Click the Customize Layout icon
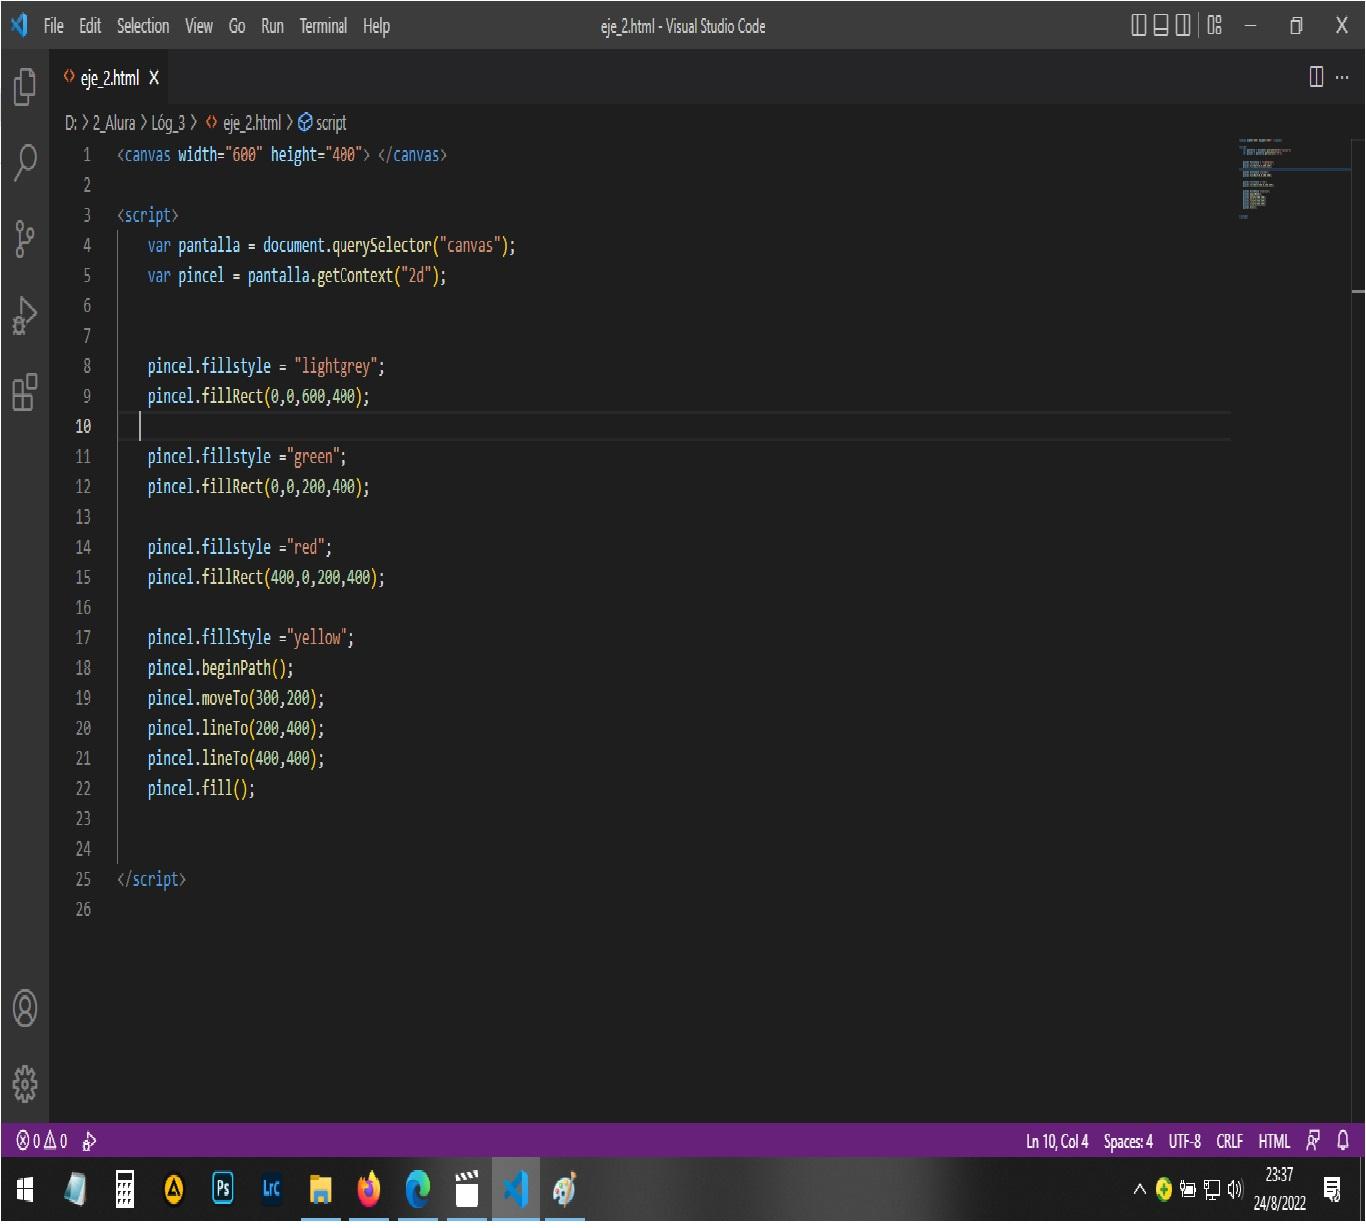This screenshot has width=1366, height=1228. click(1214, 26)
